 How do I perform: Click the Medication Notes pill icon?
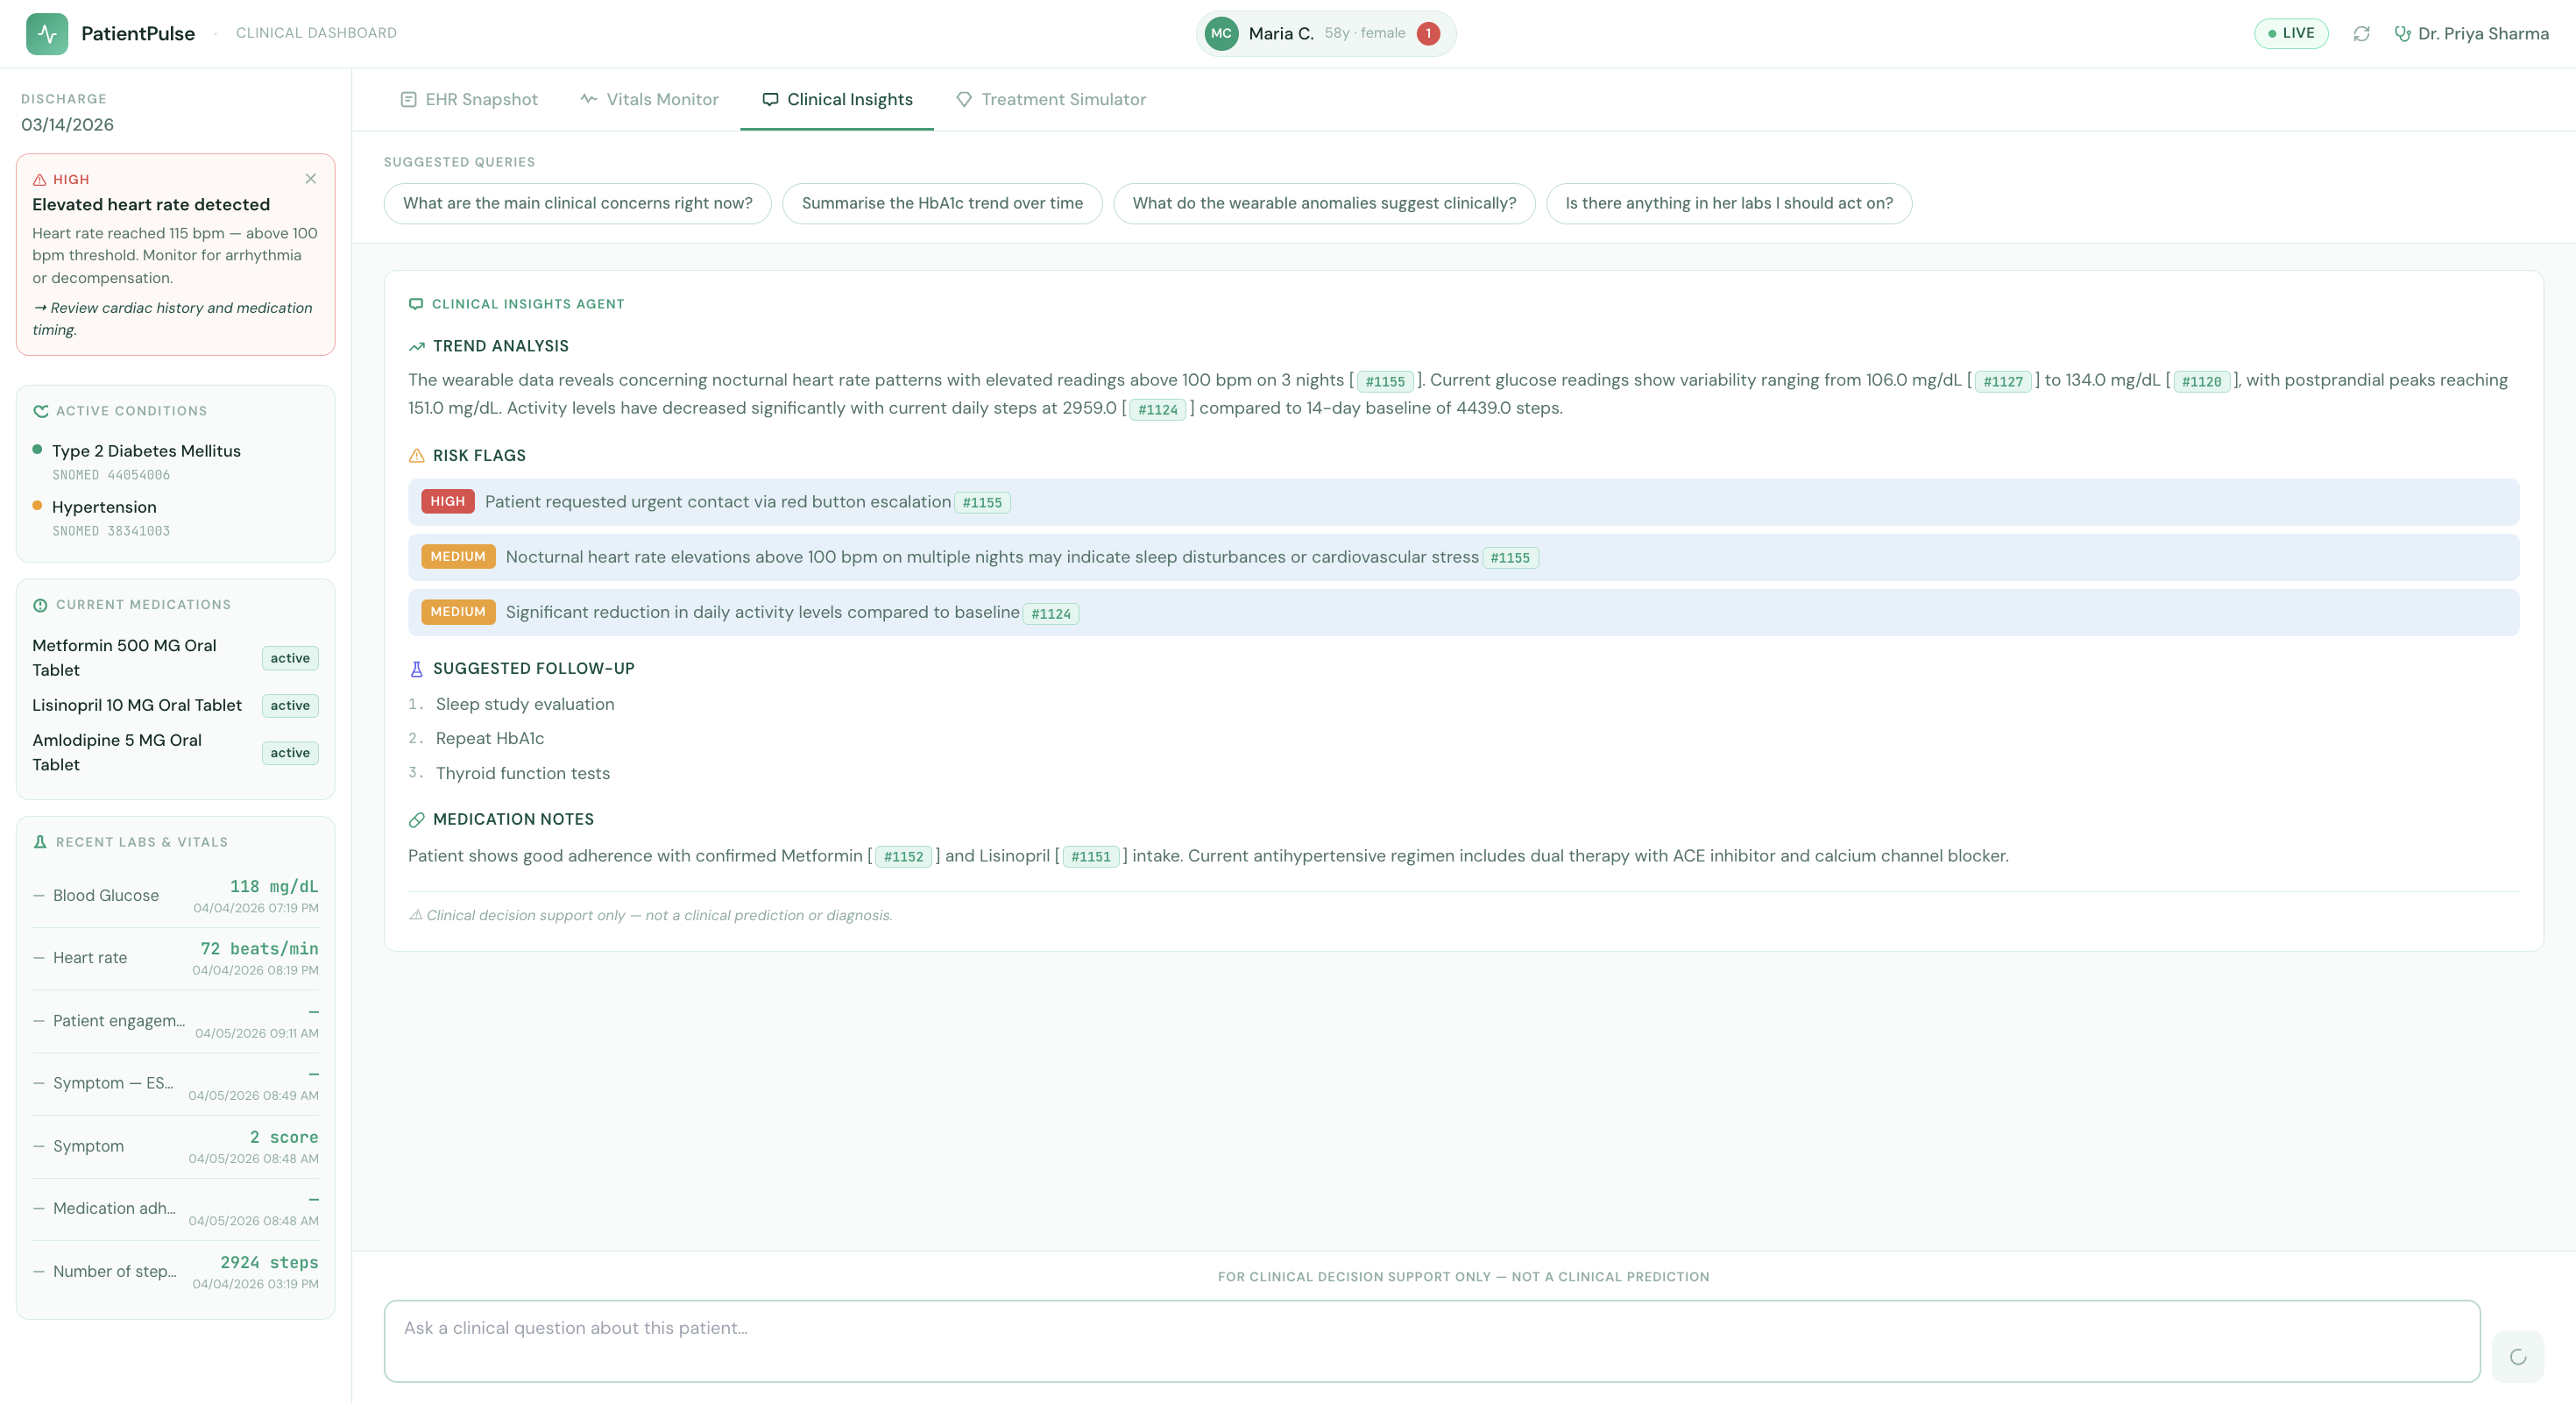(x=417, y=820)
